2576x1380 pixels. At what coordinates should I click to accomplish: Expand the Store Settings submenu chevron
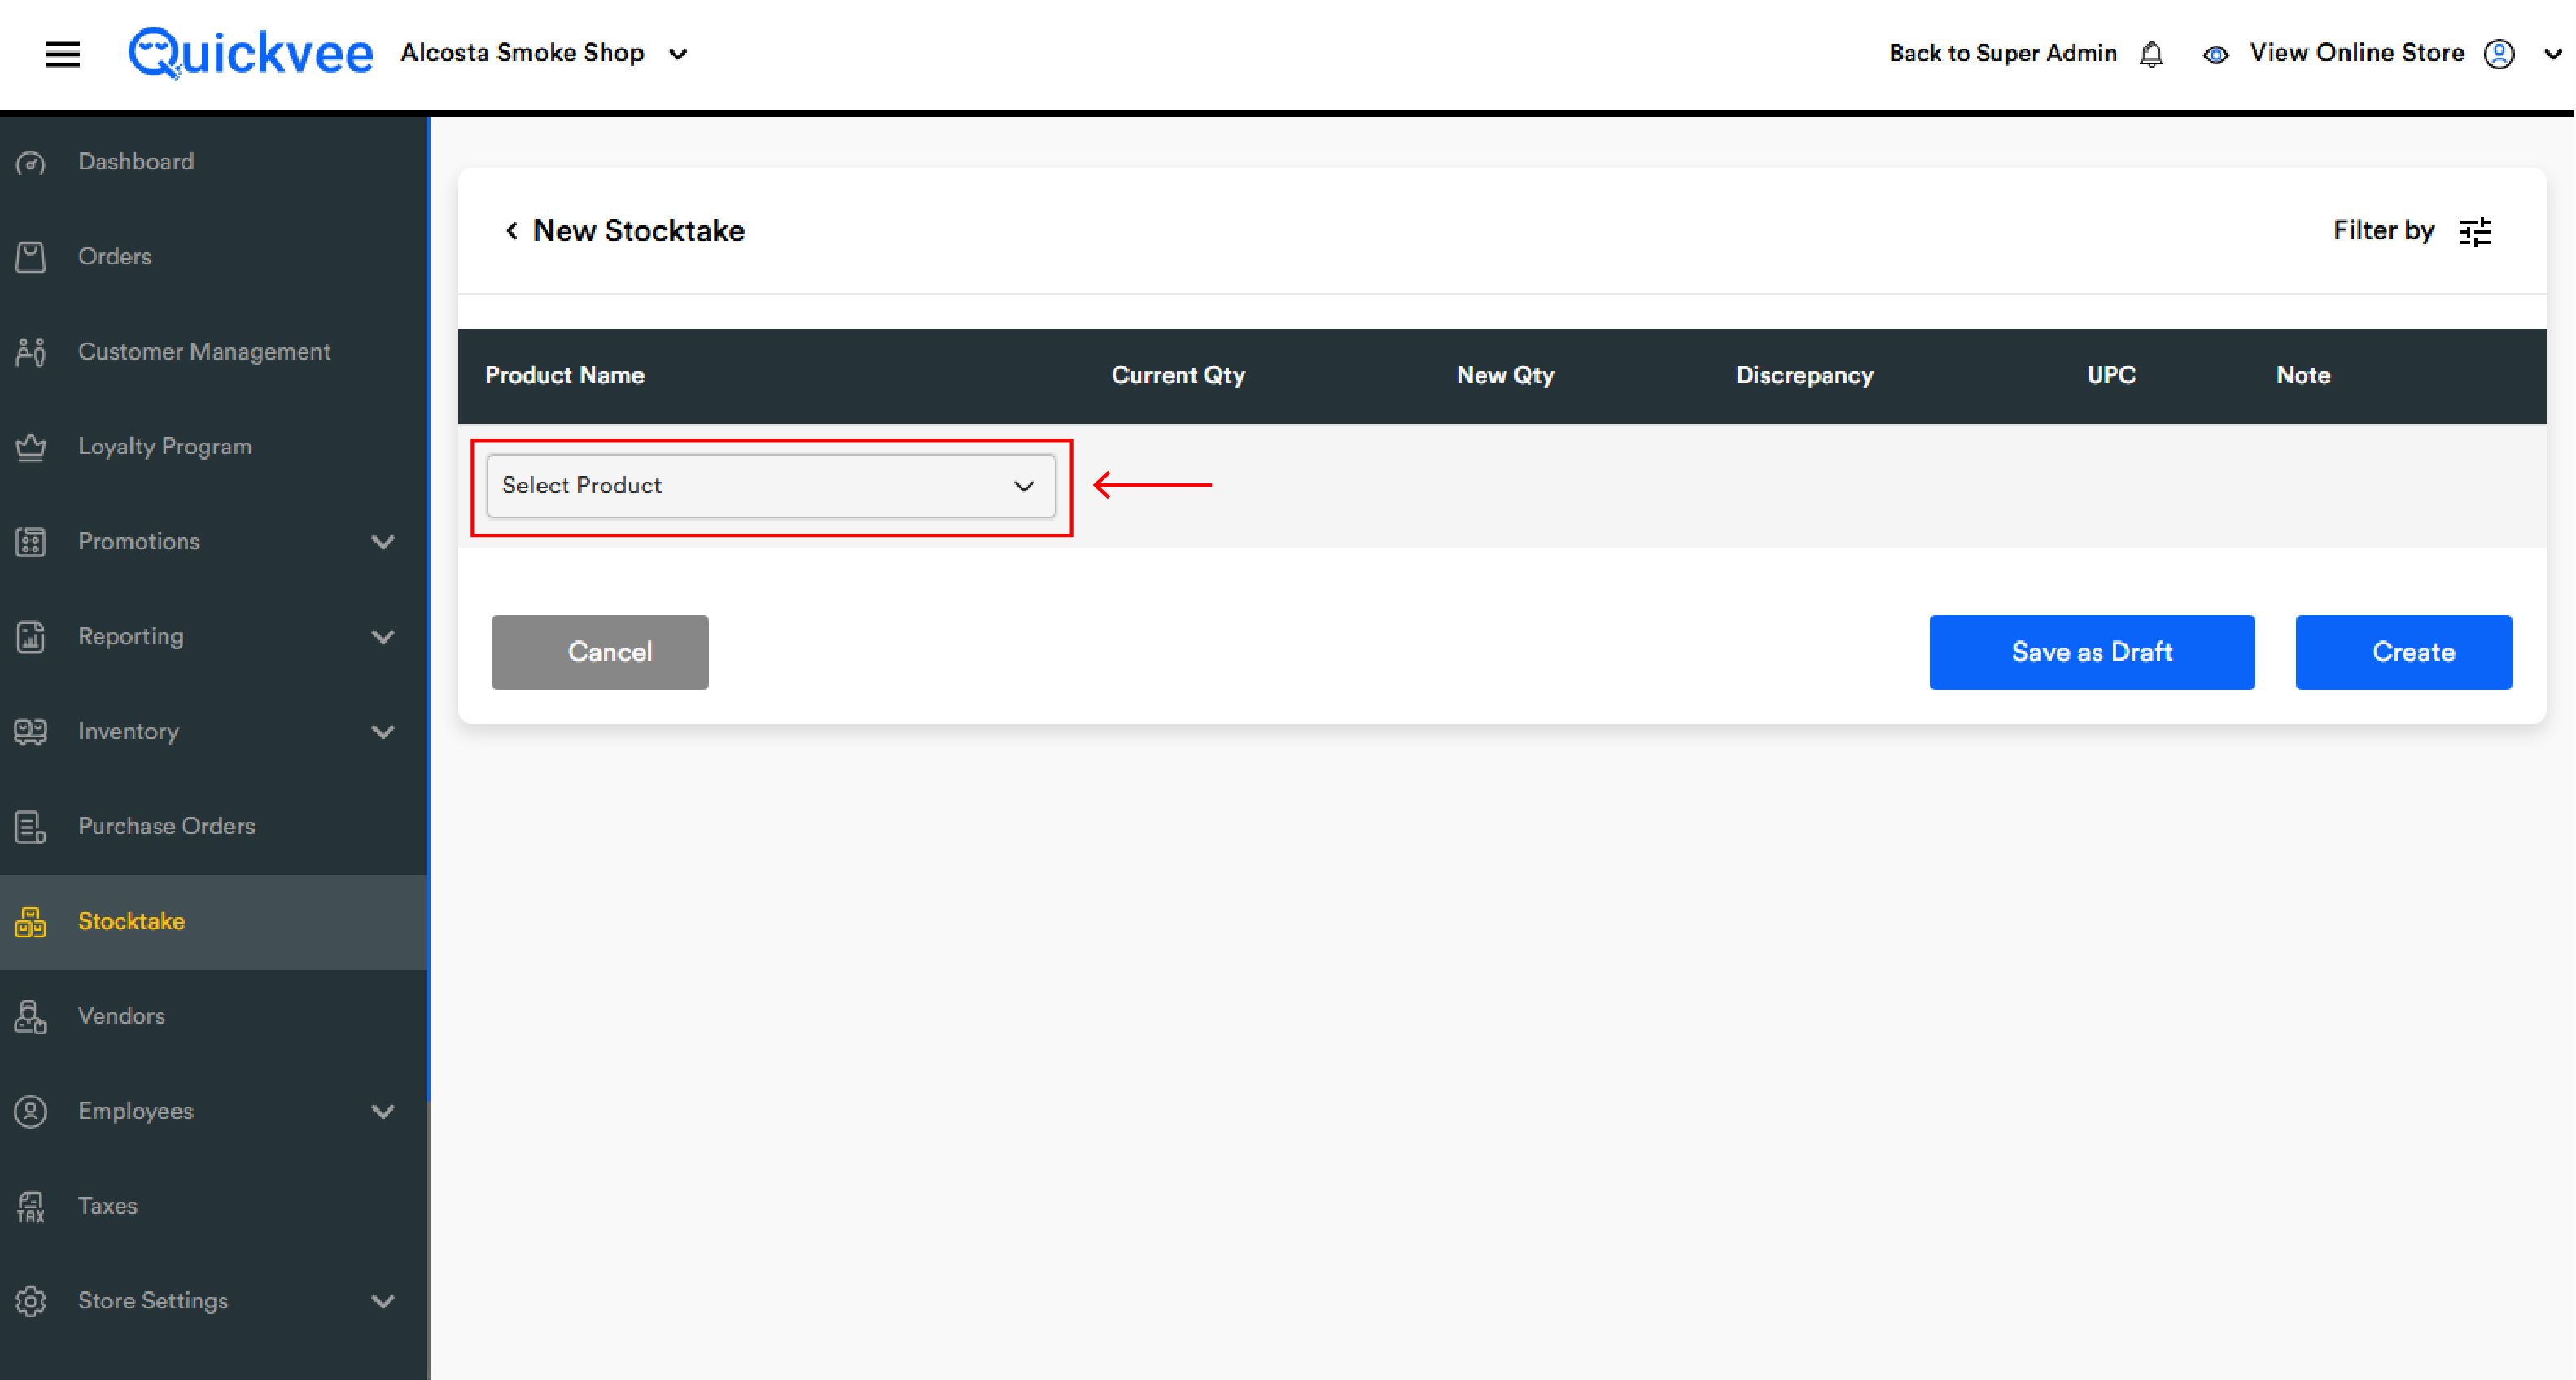click(x=382, y=1302)
